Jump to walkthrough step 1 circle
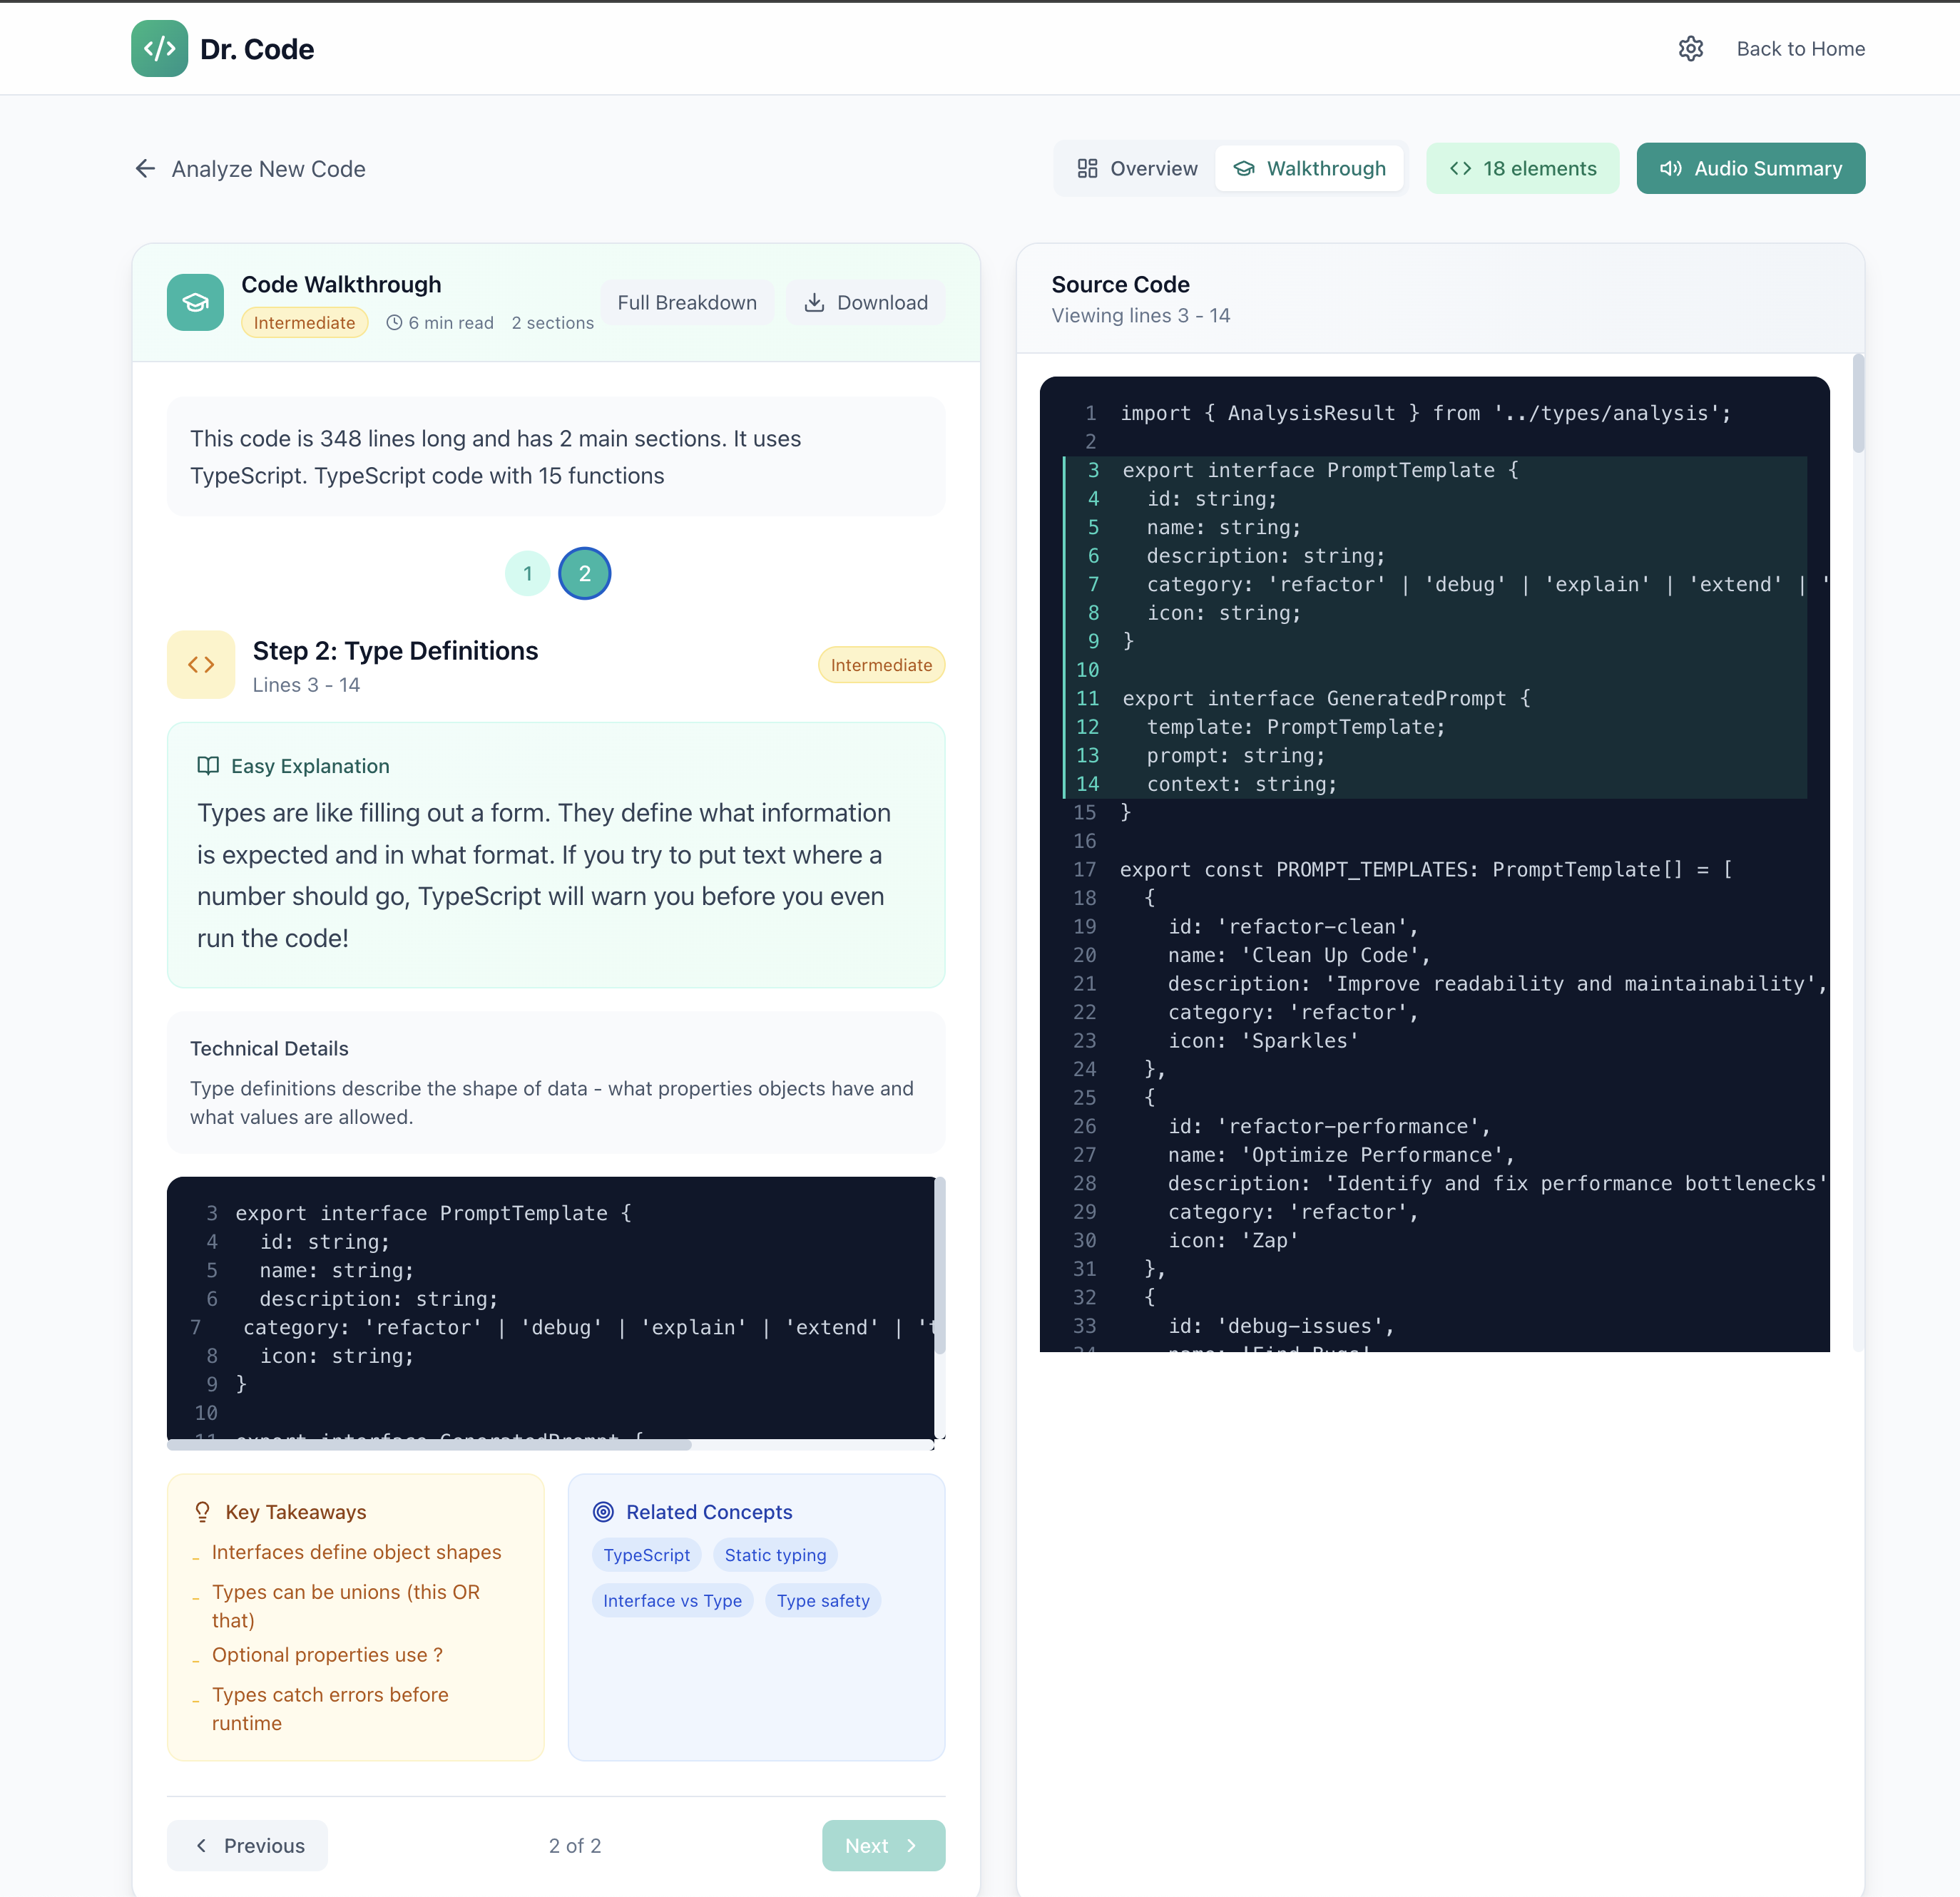1960x1897 pixels. (527, 573)
